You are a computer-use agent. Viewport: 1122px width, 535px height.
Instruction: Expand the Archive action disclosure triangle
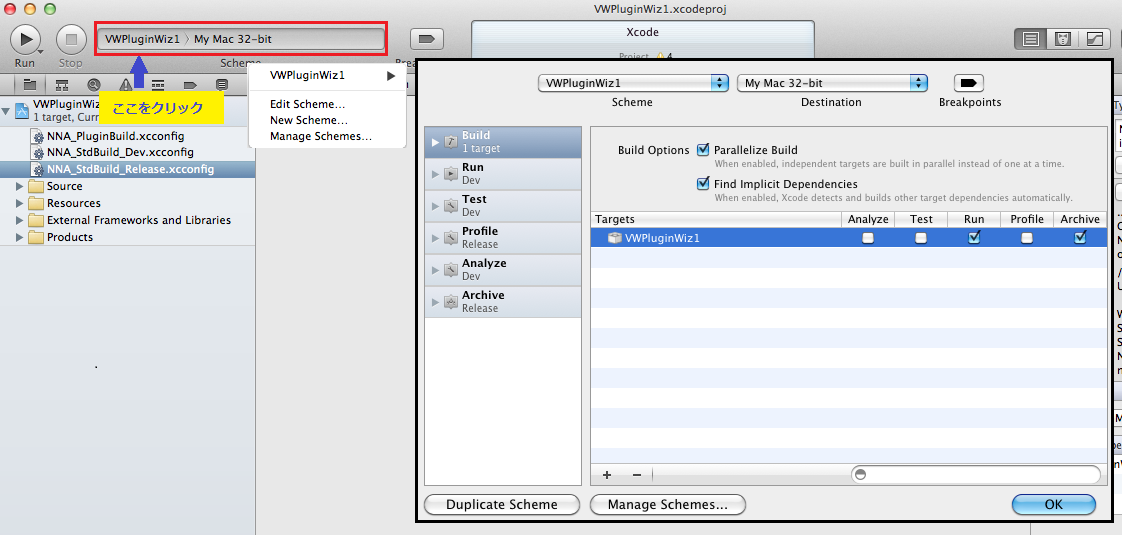[435, 302]
